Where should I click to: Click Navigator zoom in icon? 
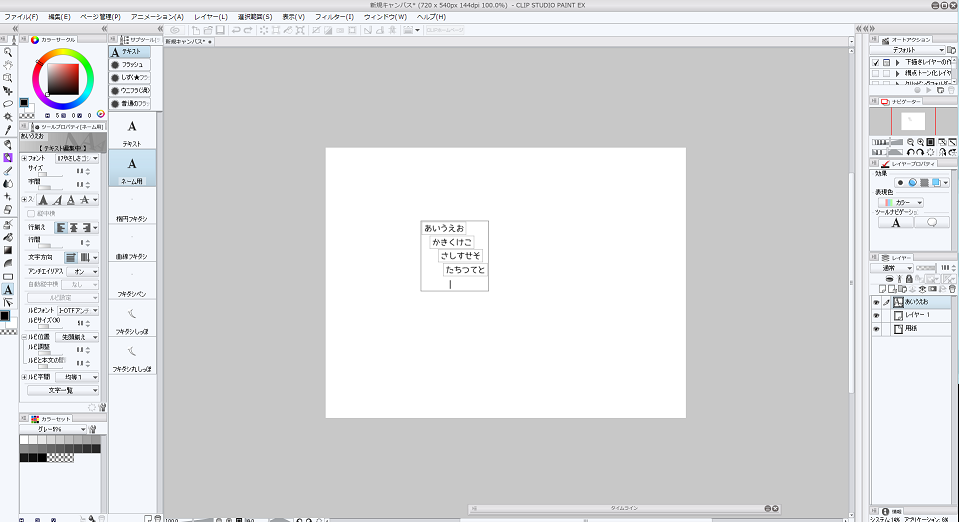click(920, 142)
